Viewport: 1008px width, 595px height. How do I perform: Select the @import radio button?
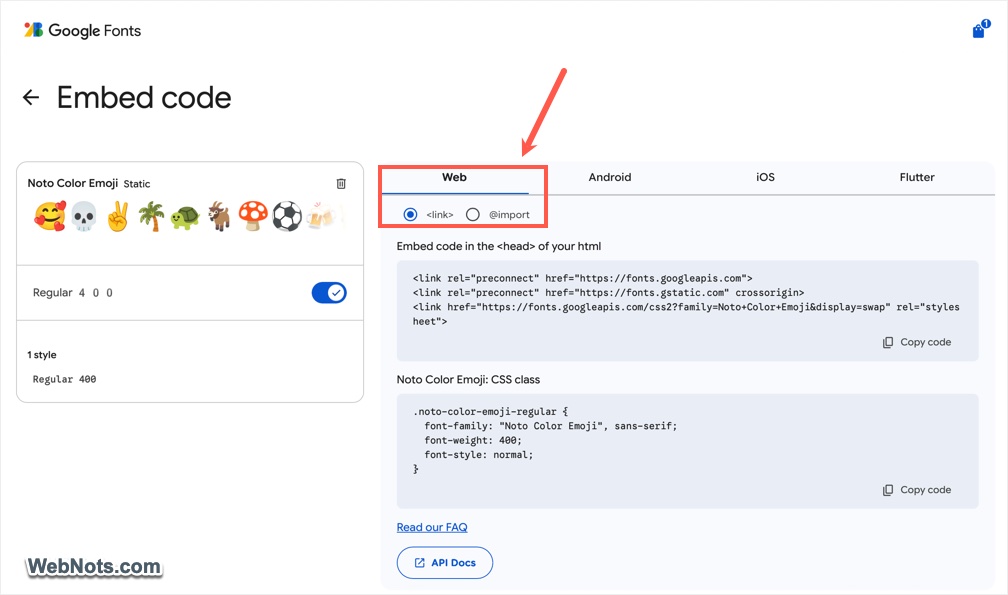(x=472, y=215)
